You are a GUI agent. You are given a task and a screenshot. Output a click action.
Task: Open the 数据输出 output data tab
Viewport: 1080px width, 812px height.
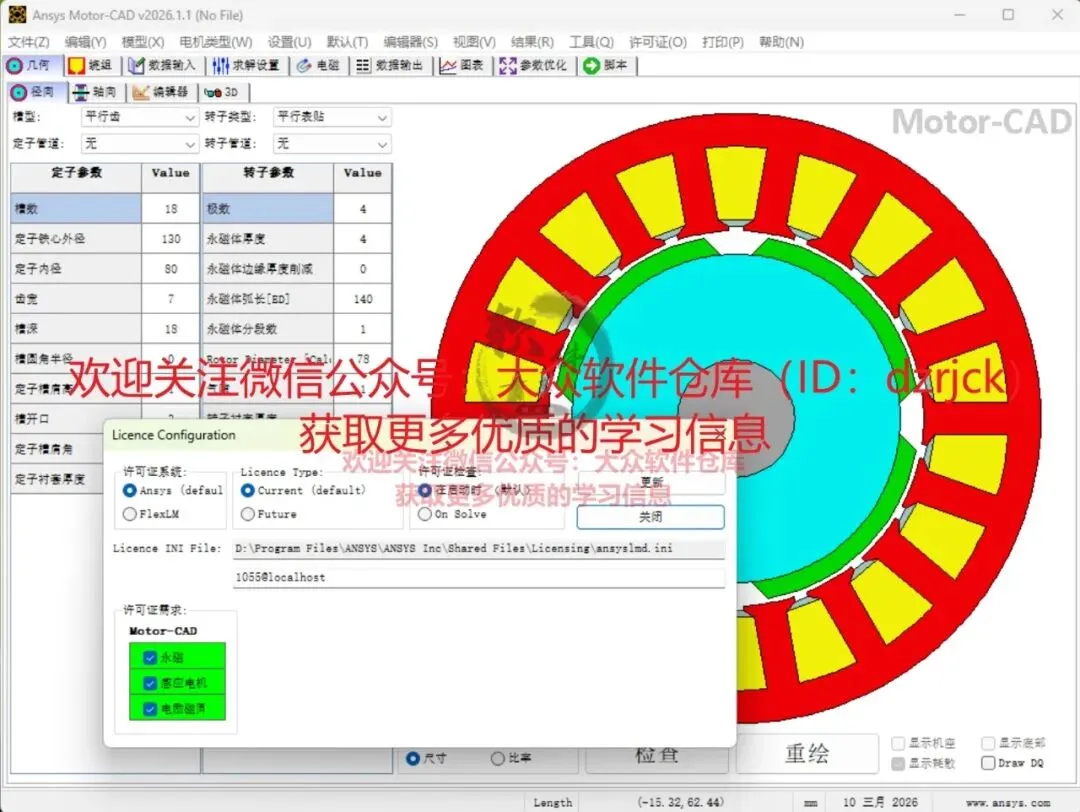coord(390,65)
